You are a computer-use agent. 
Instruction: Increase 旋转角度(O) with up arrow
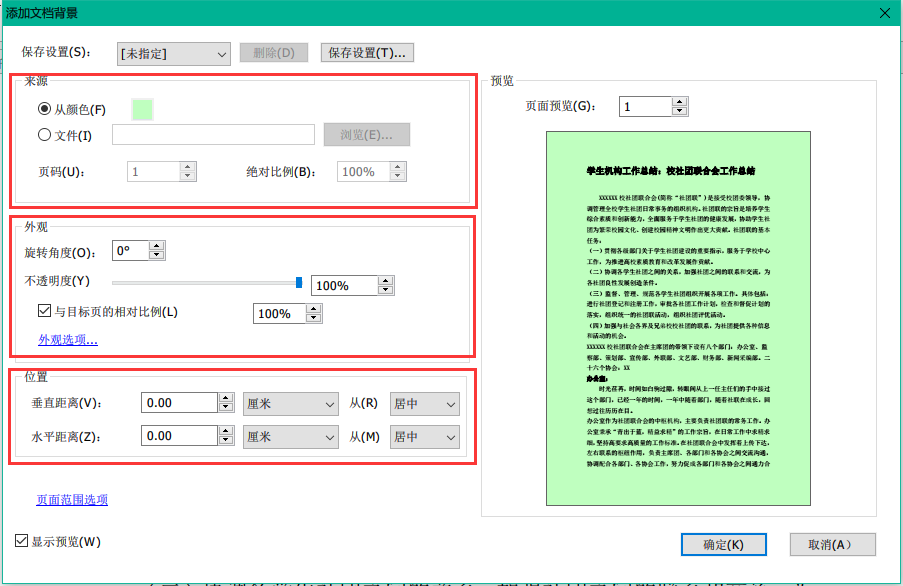157,246
